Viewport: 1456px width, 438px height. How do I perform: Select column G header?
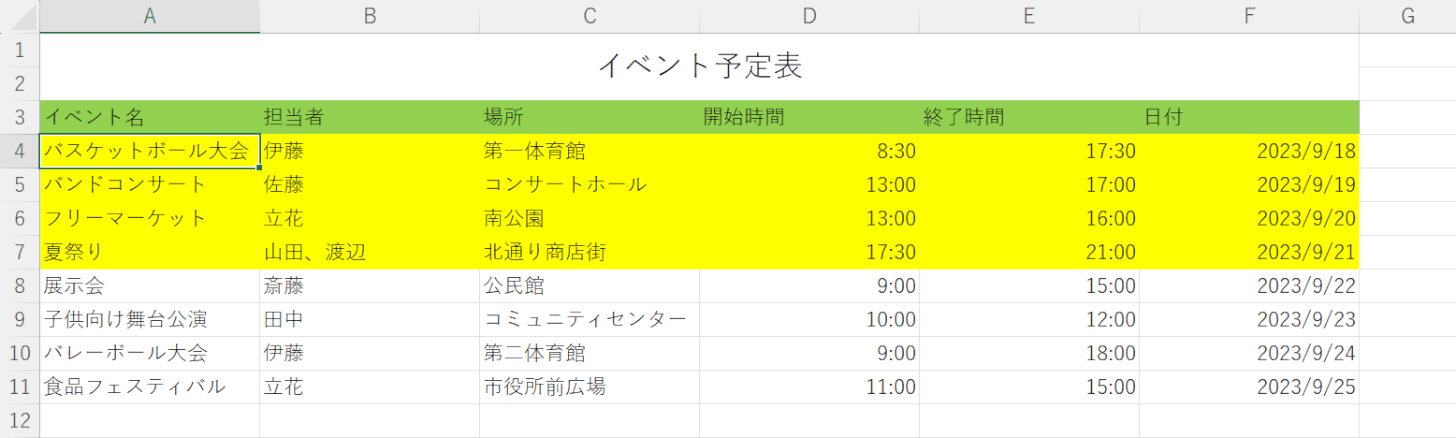click(1408, 16)
